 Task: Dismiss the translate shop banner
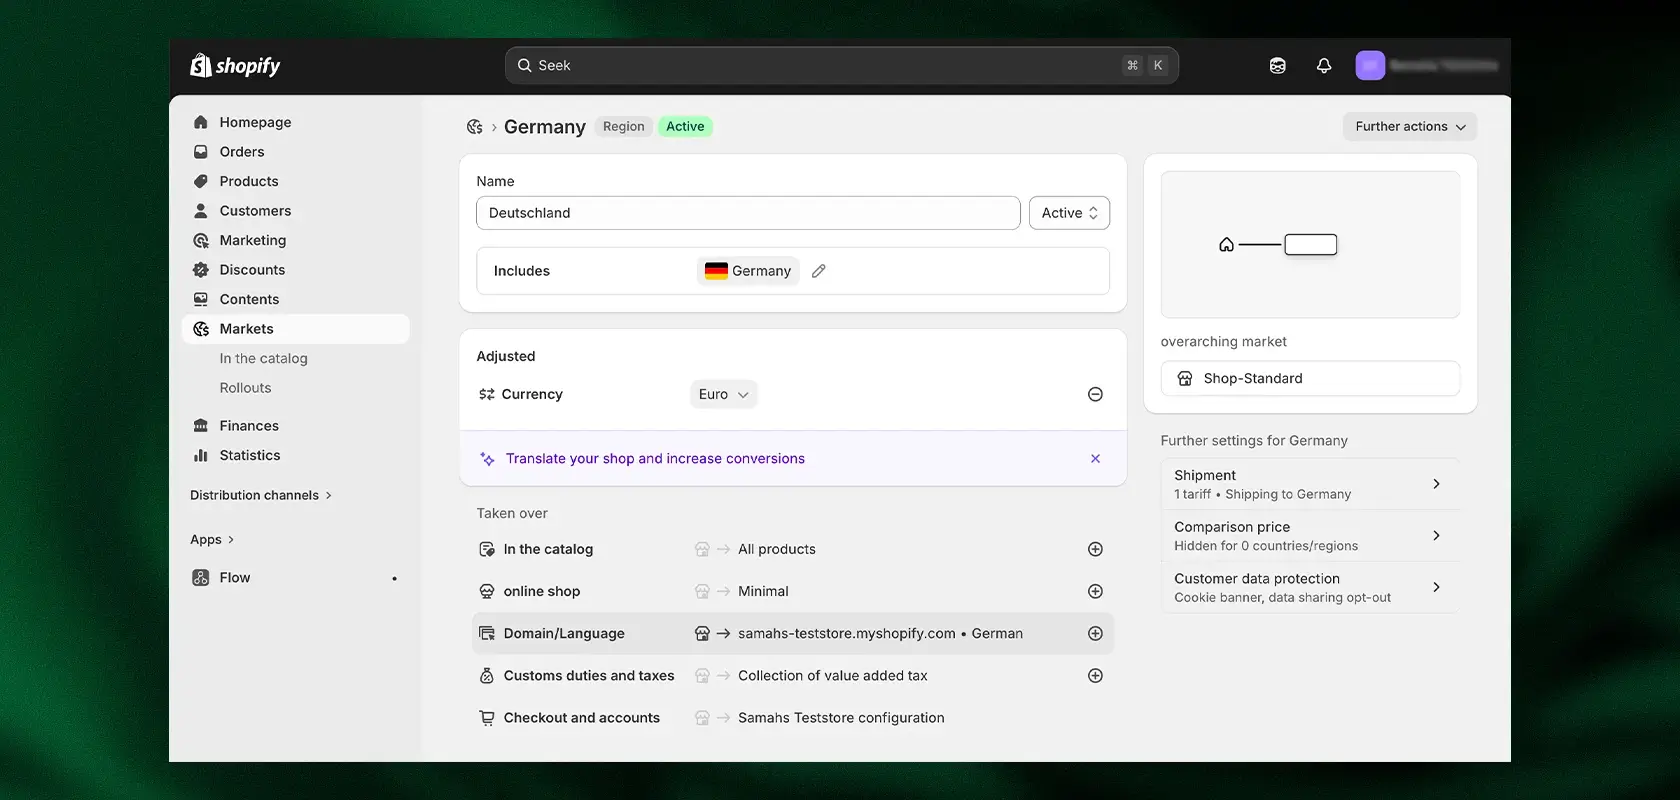click(x=1095, y=458)
